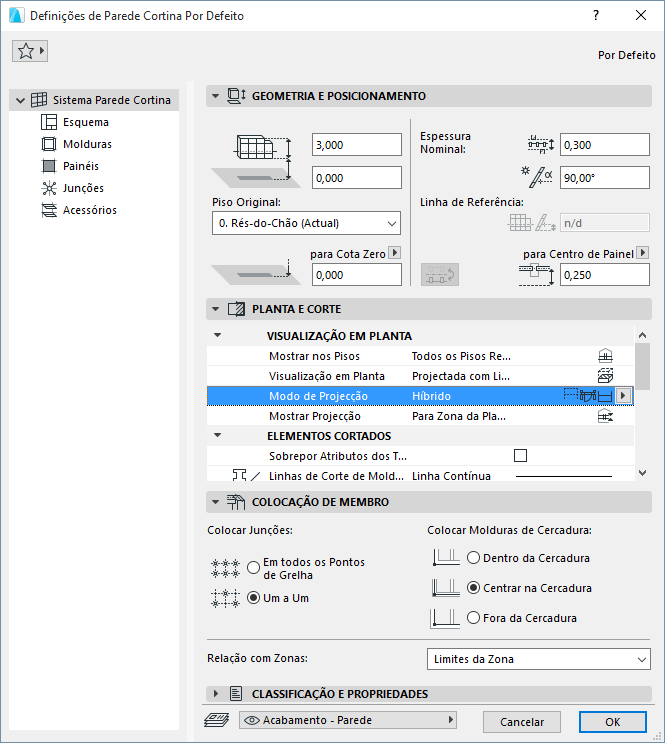Click the hybrid projection mode icon
The width and height of the screenshot is (665, 743).
pyautogui.click(x=588, y=396)
